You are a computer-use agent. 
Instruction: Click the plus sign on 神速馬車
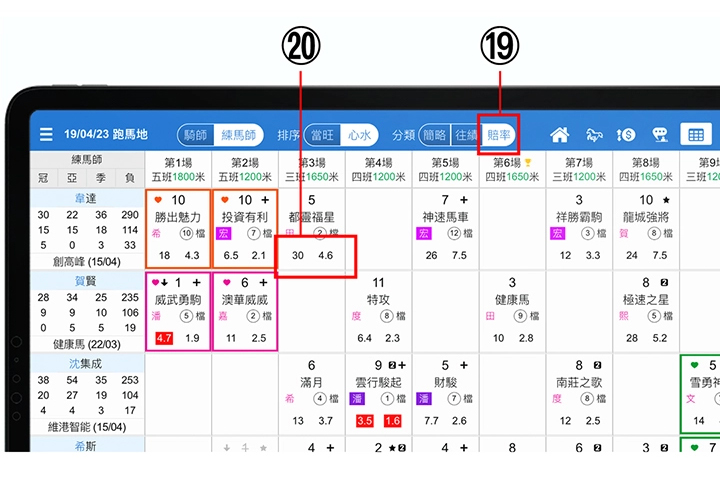464,200
